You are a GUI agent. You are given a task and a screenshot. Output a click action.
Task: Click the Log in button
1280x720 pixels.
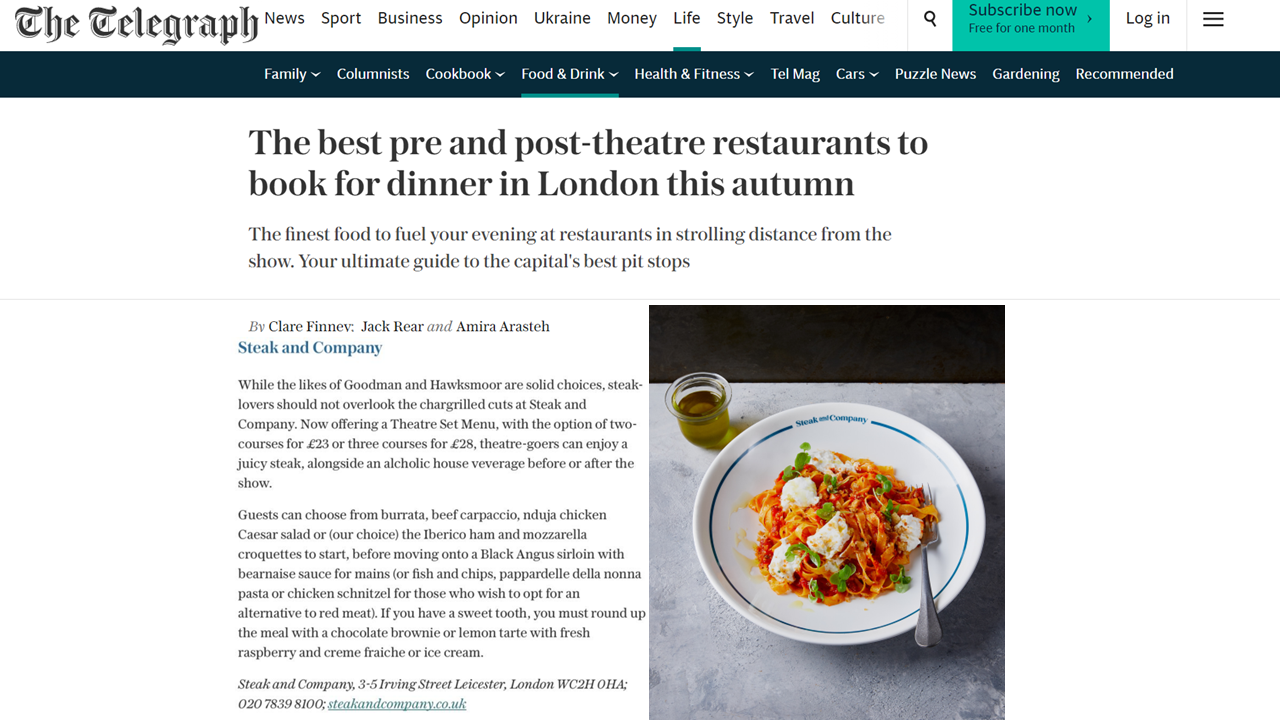click(x=1148, y=18)
